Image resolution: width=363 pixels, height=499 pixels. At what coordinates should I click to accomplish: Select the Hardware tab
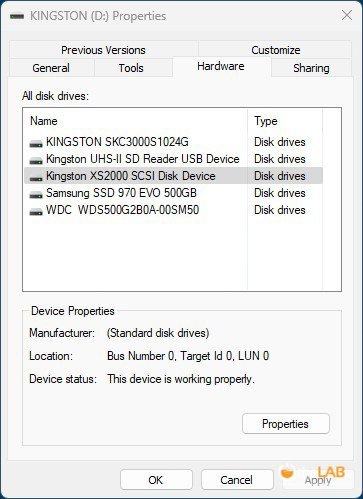[221, 66]
